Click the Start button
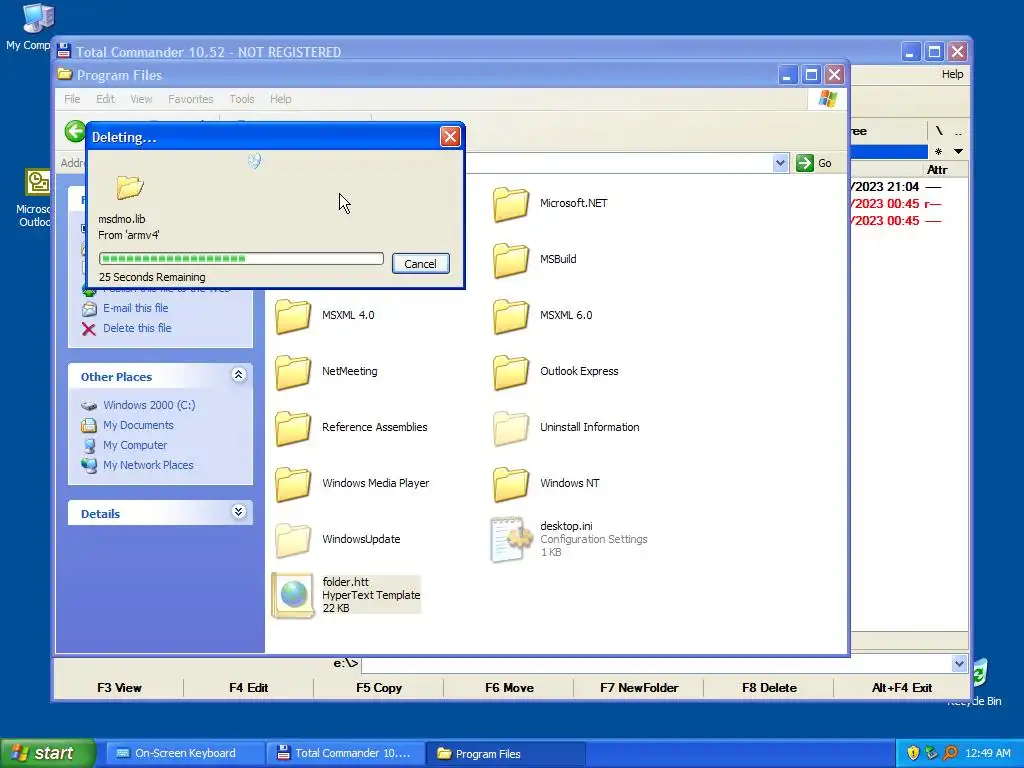The image size is (1024, 768). point(47,753)
